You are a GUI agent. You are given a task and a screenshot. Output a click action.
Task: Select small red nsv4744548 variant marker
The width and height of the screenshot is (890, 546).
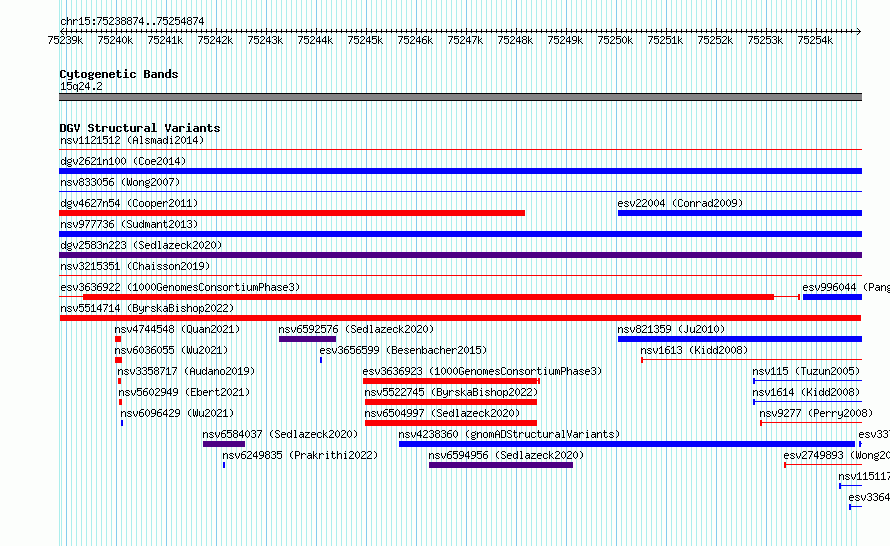118,339
